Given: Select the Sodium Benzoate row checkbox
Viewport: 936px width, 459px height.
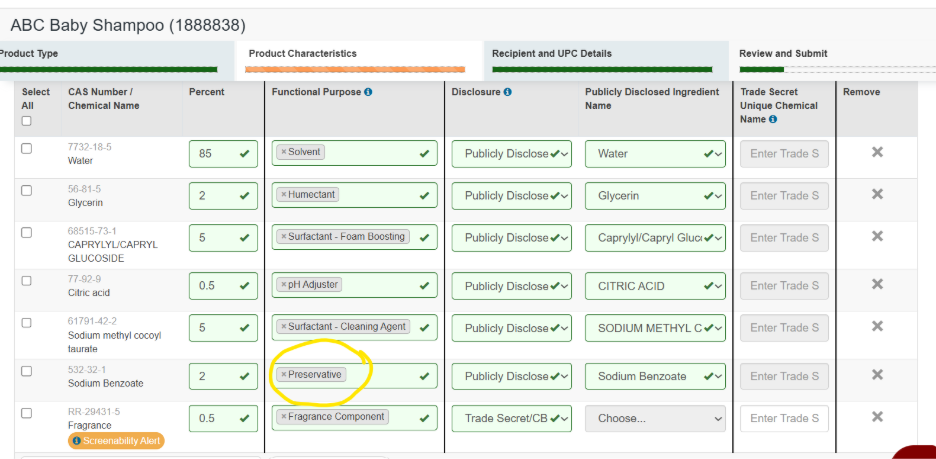Looking at the screenshot, I should click(27, 371).
